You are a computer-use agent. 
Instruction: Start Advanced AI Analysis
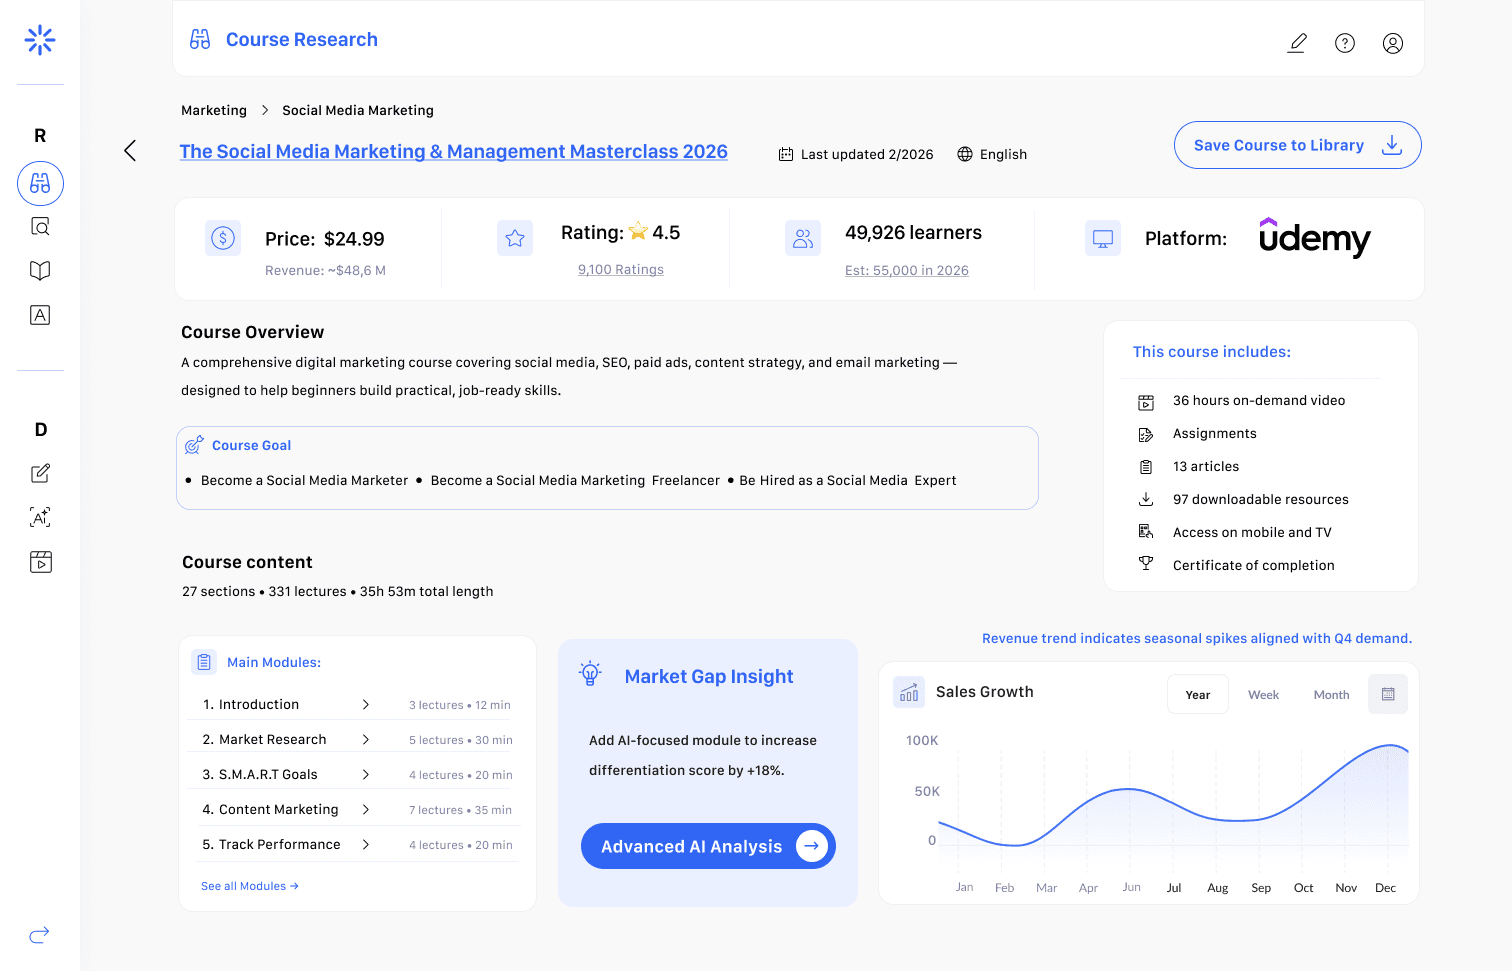click(708, 846)
